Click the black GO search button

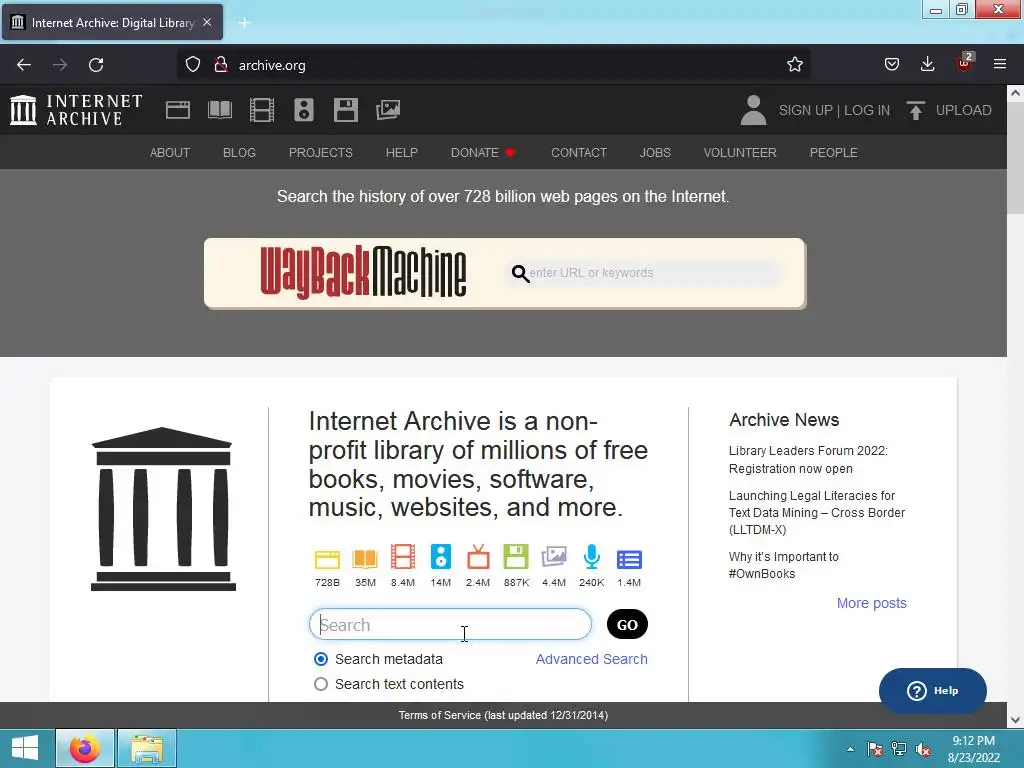click(x=627, y=624)
